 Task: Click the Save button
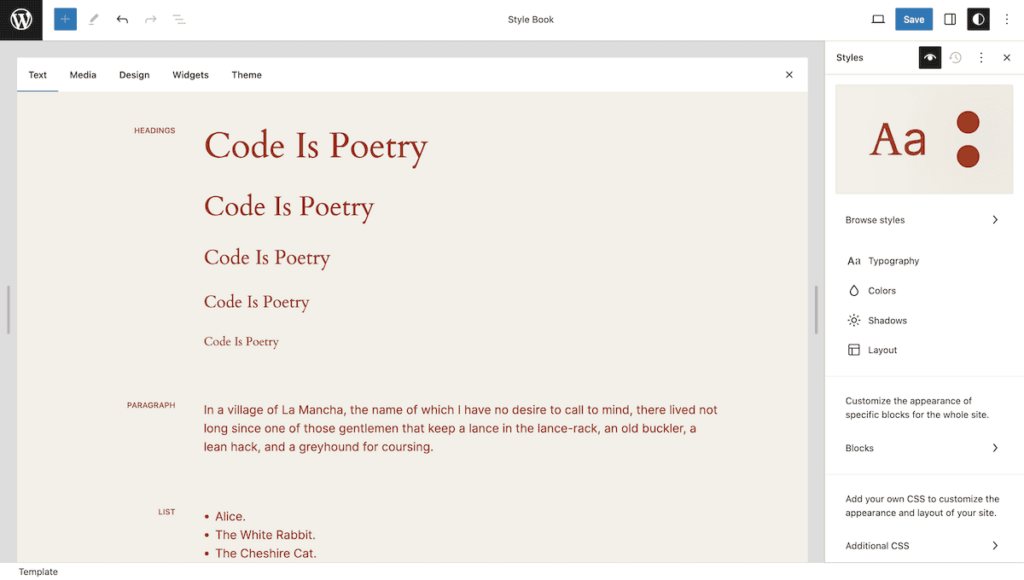point(914,19)
